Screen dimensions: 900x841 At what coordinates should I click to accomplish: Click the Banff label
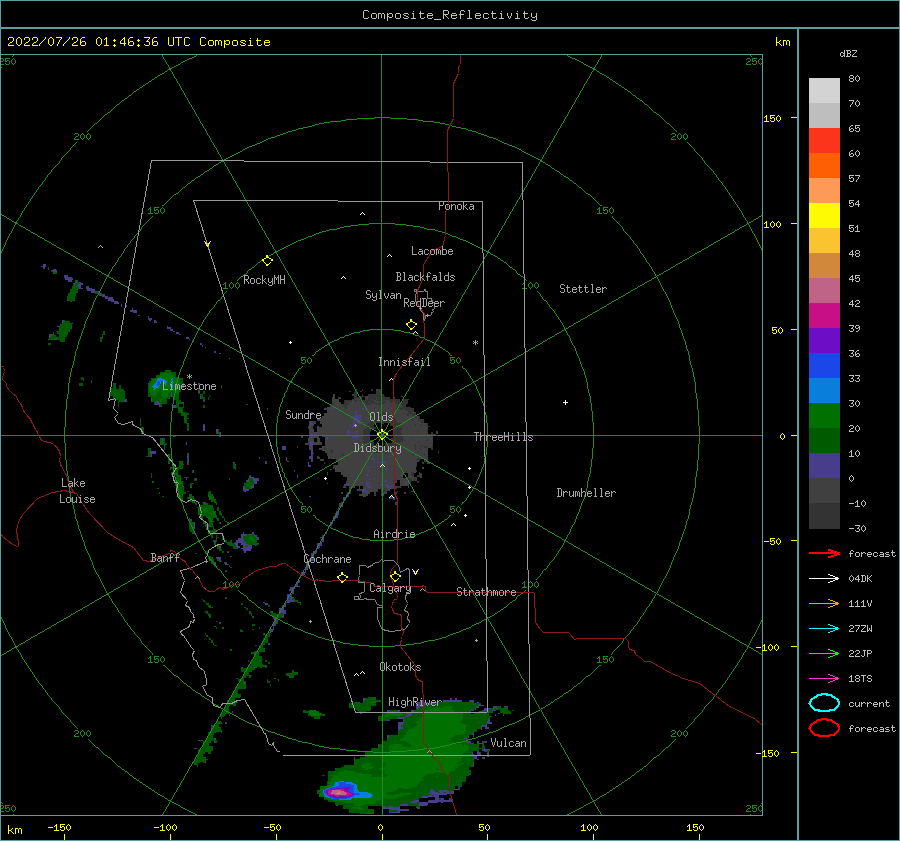pos(165,557)
